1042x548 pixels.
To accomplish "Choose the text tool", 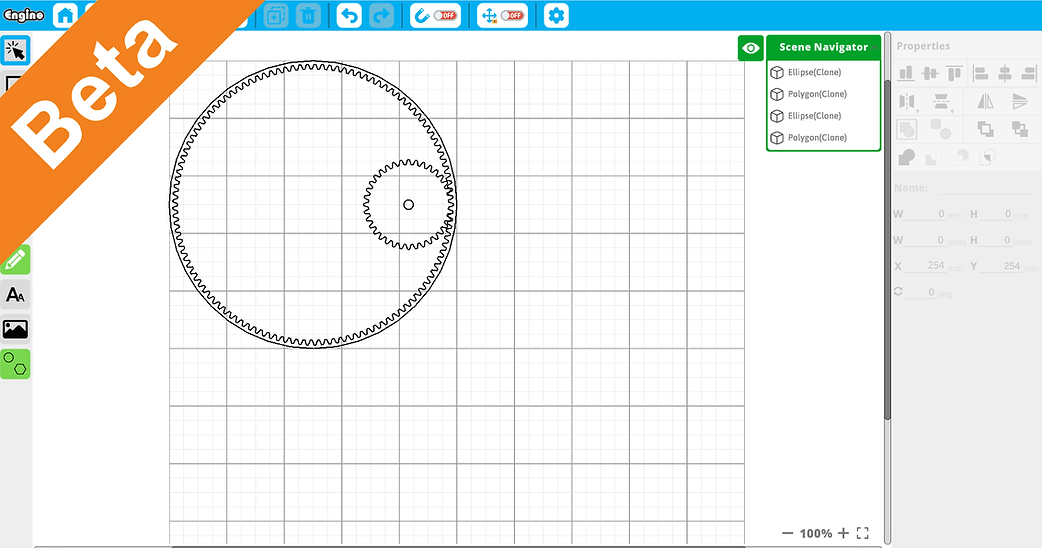I will pos(15,295).
